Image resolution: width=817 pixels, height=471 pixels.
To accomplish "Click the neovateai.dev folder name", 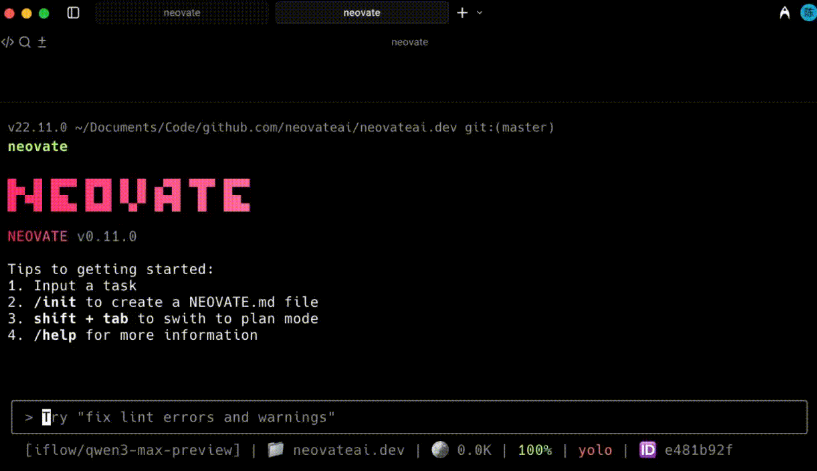I will (x=349, y=450).
